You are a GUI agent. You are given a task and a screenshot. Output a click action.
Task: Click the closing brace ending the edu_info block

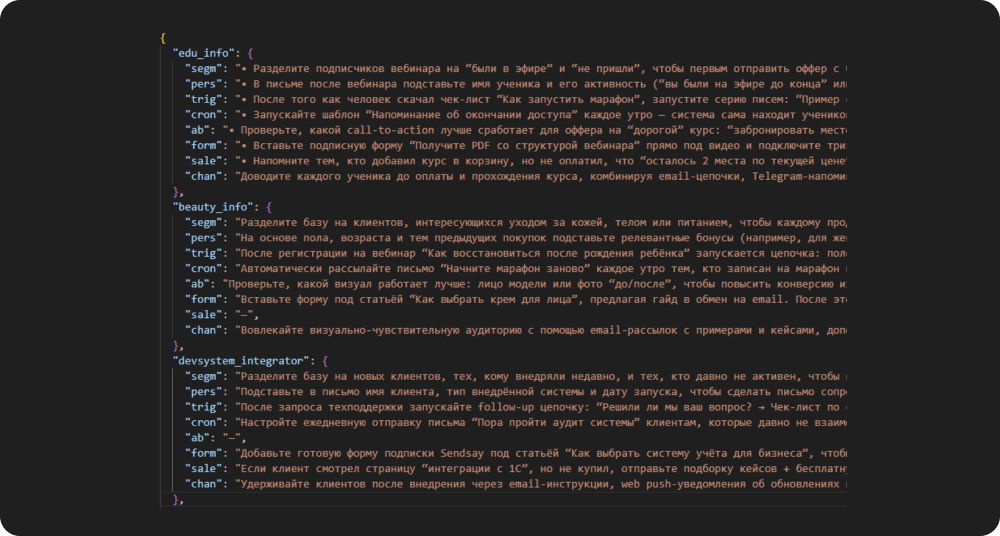tap(177, 191)
